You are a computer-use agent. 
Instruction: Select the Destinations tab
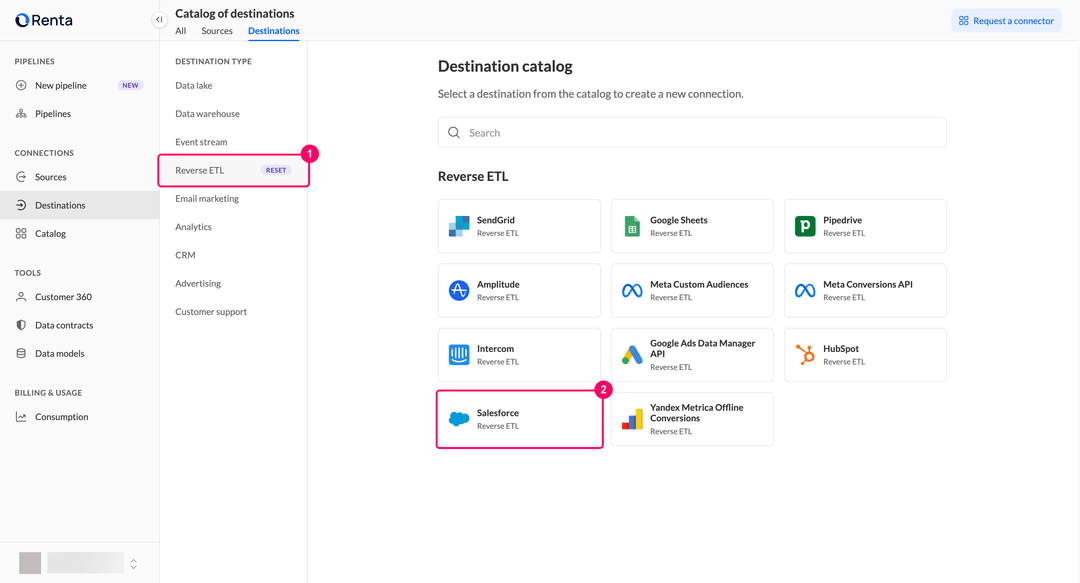tap(273, 31)
